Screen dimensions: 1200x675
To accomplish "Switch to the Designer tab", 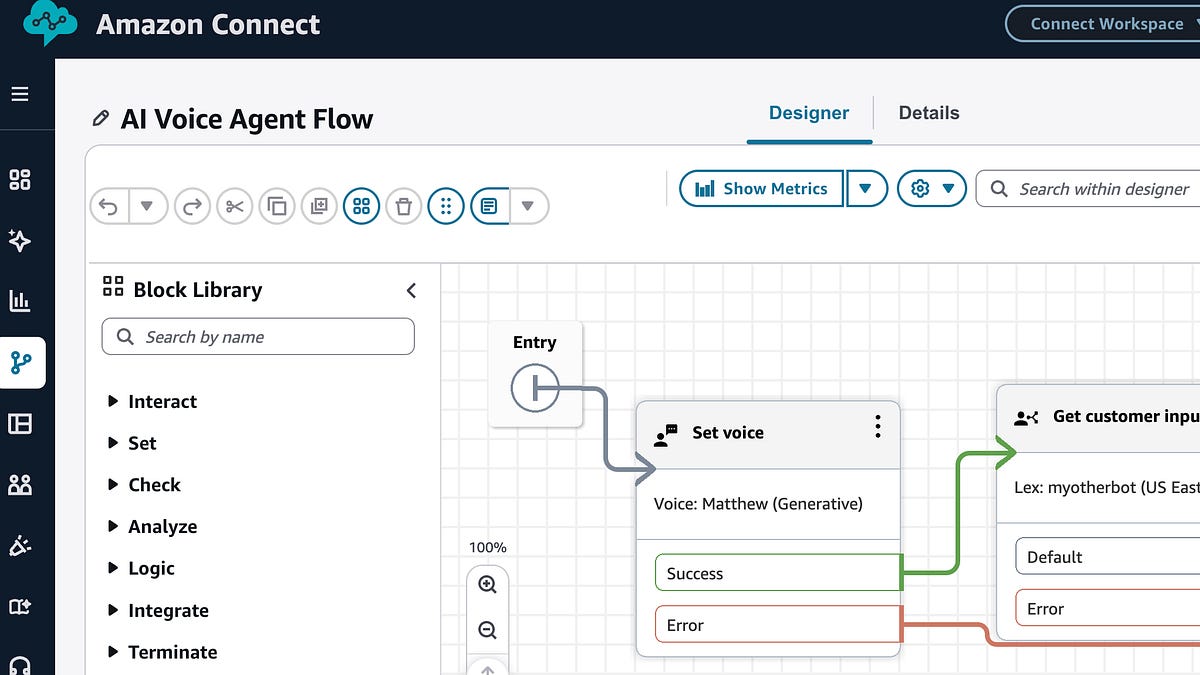I will (x=809, y=113).
